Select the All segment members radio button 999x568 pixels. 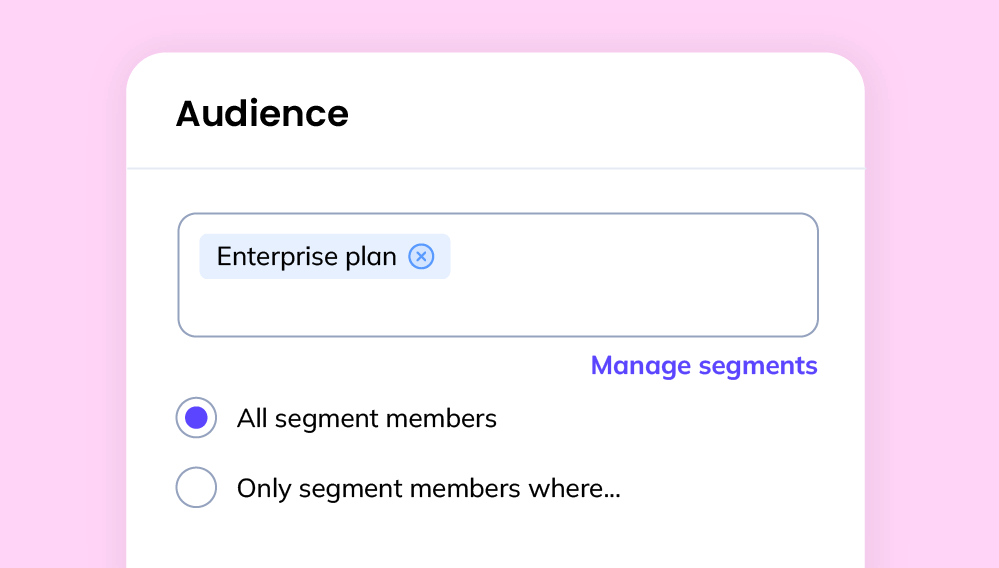(x=196, y=418)
